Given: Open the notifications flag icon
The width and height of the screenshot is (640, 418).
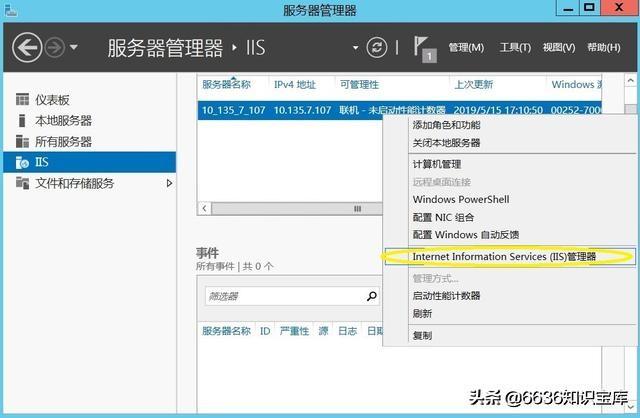Looking at the screenshot, I should pyautogui.click(x=424, y=48).
